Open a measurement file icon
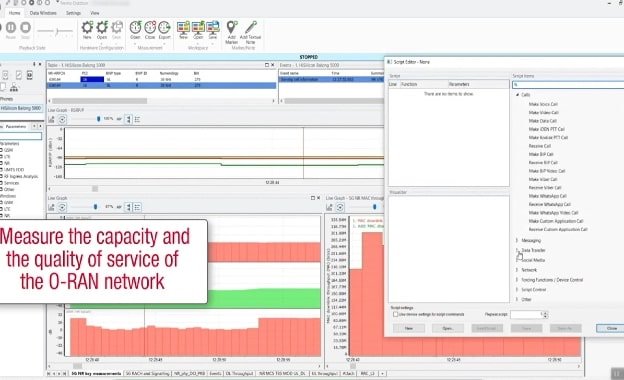This screenshot has width=624, height=380. coord(135,27)
